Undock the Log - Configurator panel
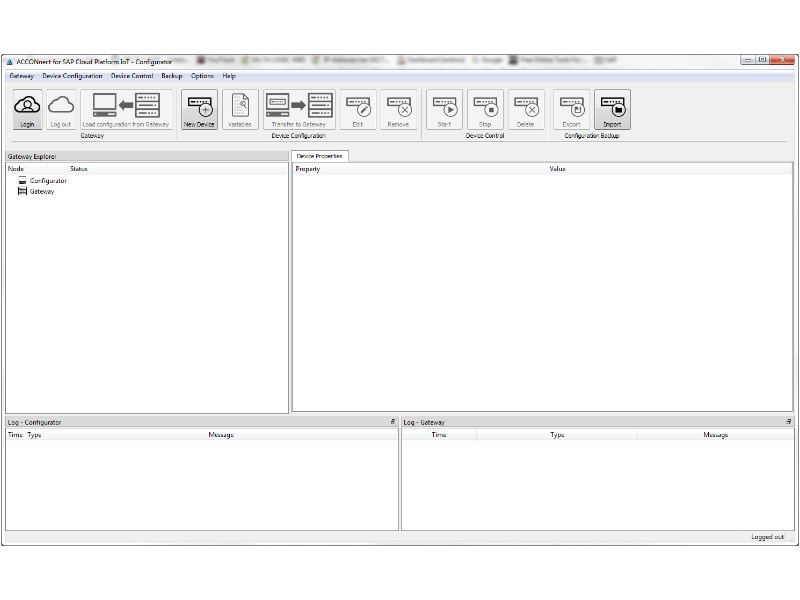 pos(393,422)
